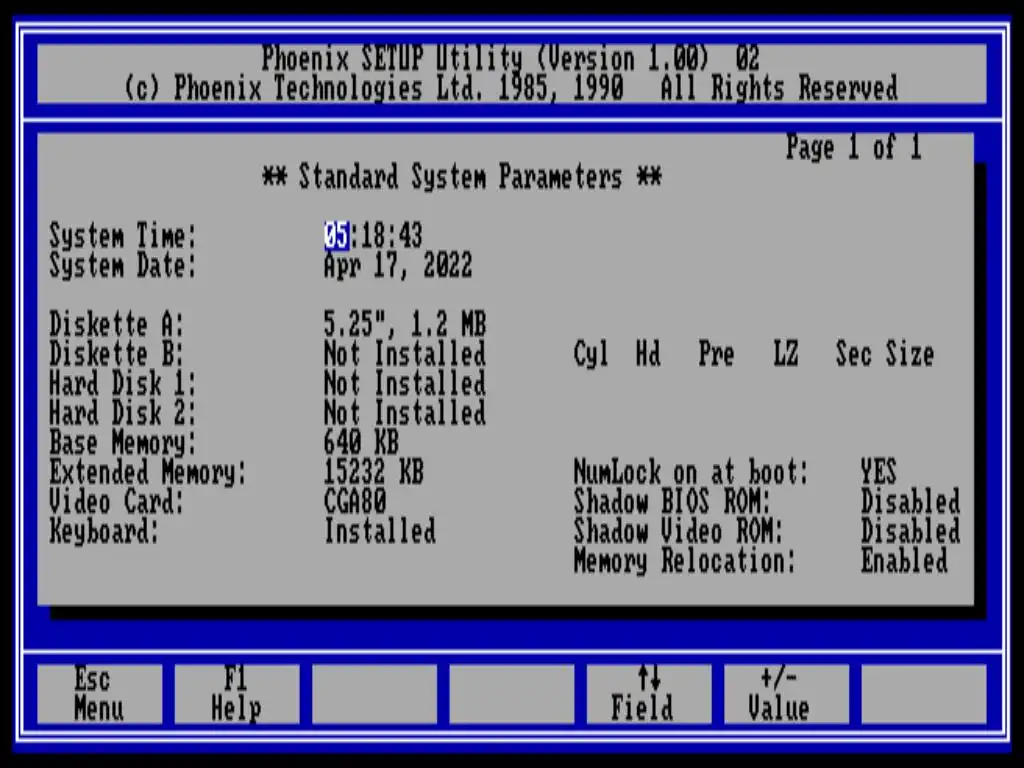Toggle Shadow Video ROM Disabled value
The image size is (1024, 768).
pyautogui.click(x=910, y=531)
